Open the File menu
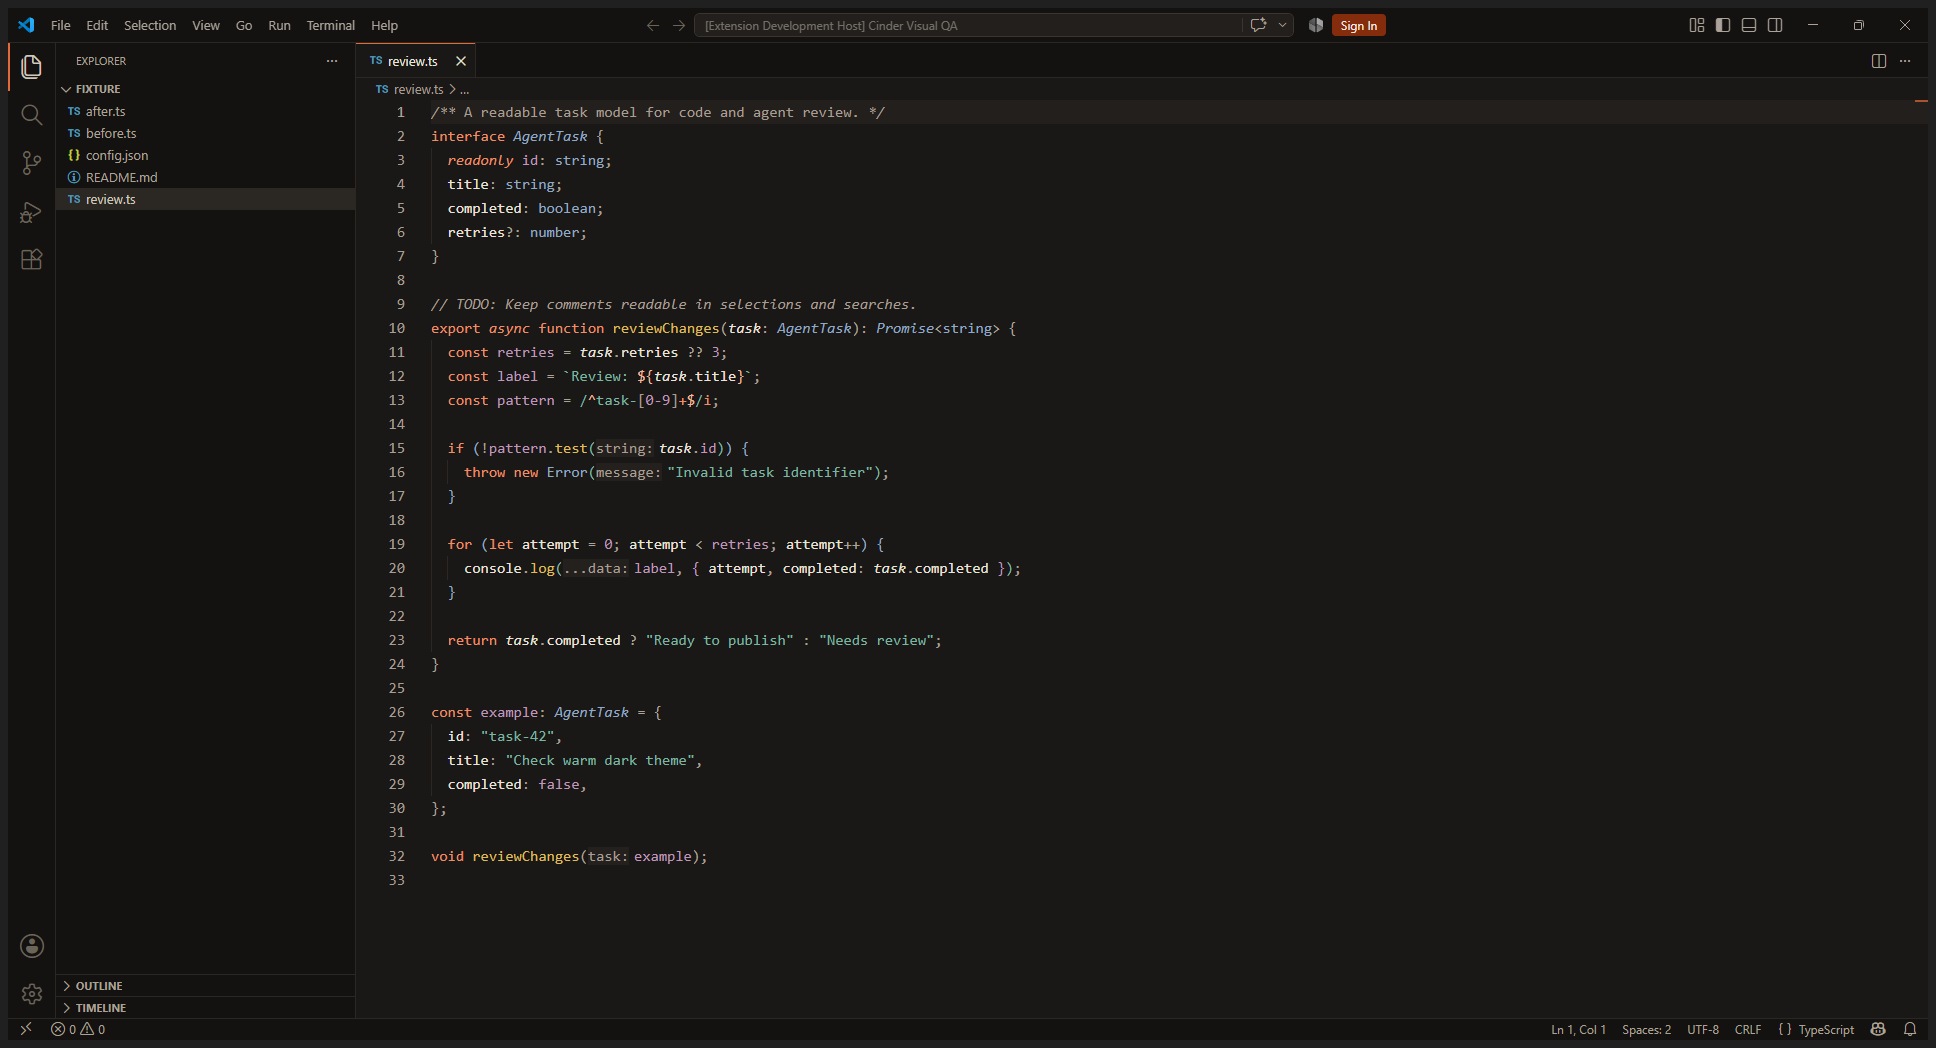1936x1048 pixels. click(61, 25)
